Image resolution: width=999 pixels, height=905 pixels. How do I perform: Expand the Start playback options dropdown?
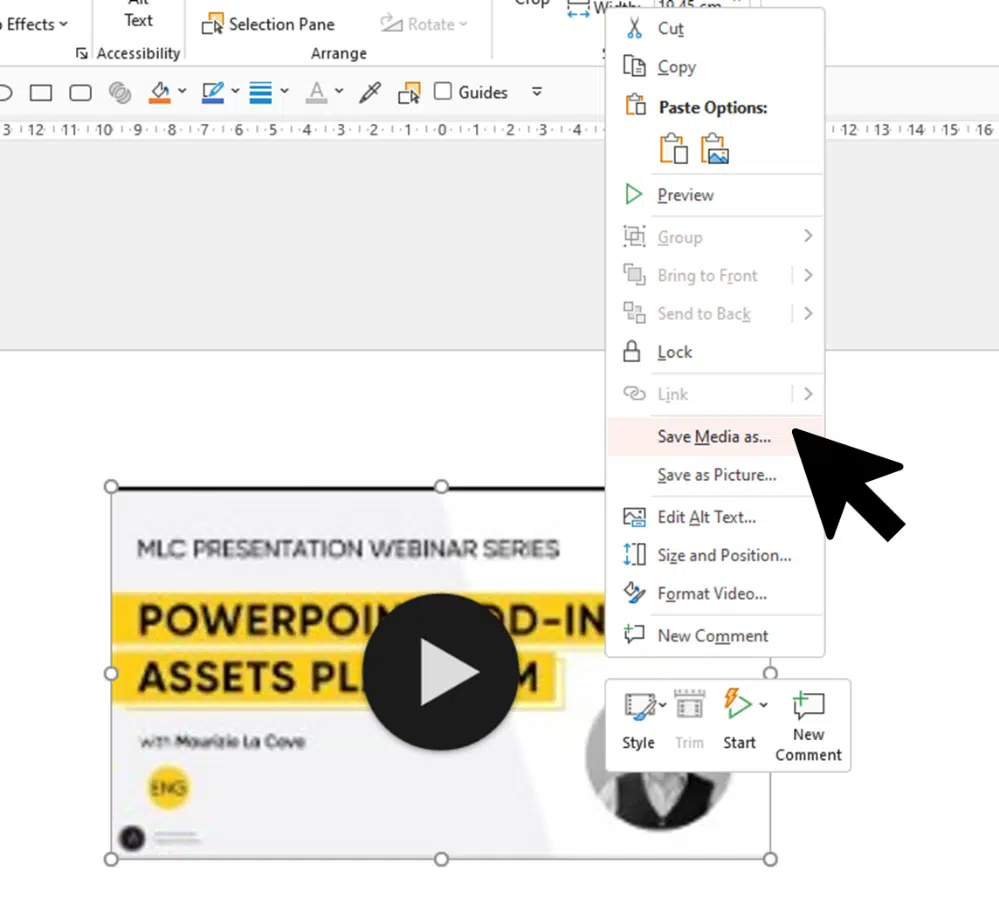pos(763,705)
